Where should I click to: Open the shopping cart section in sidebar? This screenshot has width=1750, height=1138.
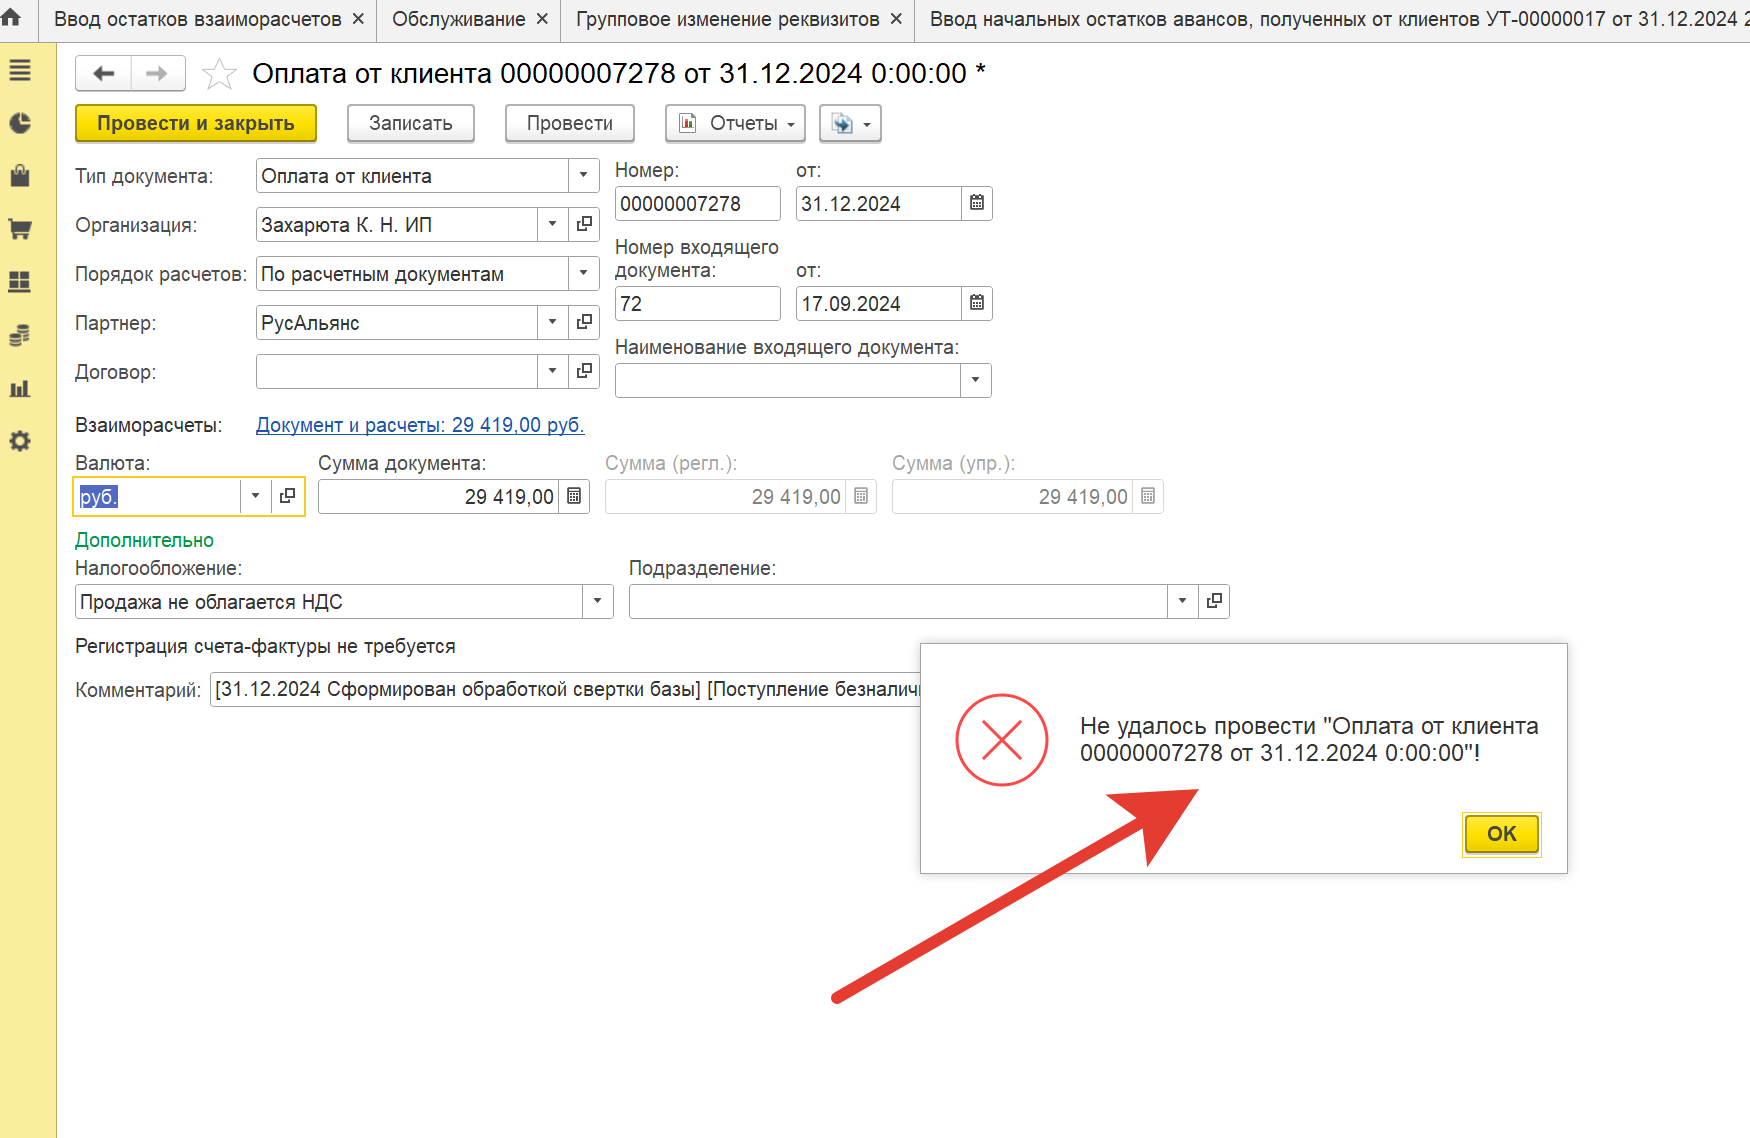coord(20,229)
